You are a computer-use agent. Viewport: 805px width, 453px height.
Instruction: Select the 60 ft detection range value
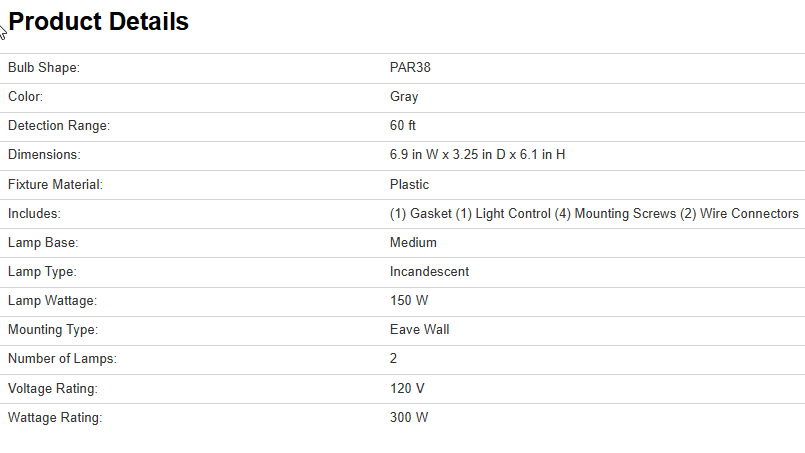(403, 126)
